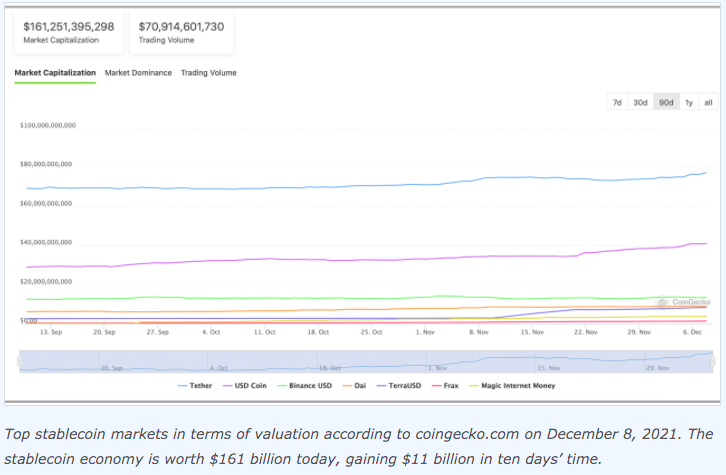Viewport: 726px width, 475px height.
Task: Set chart range to 30d
Action: click(640, 102)
